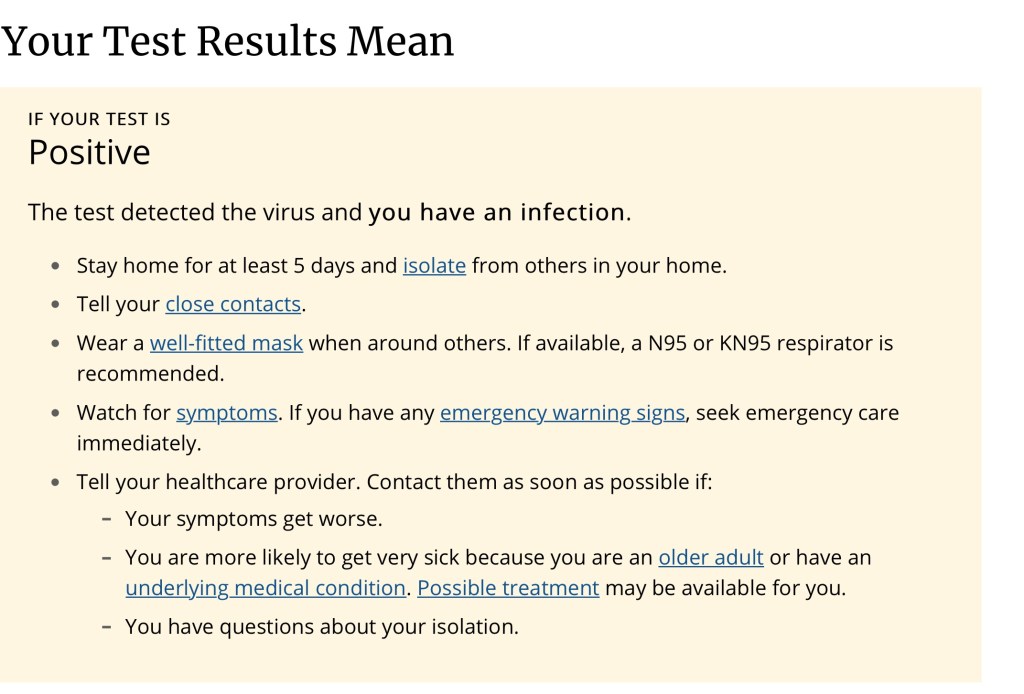The height and width of the screenshot is (694, 1024).
Task: Follow the "Possible treatment" link
Action: pos(508,588)
